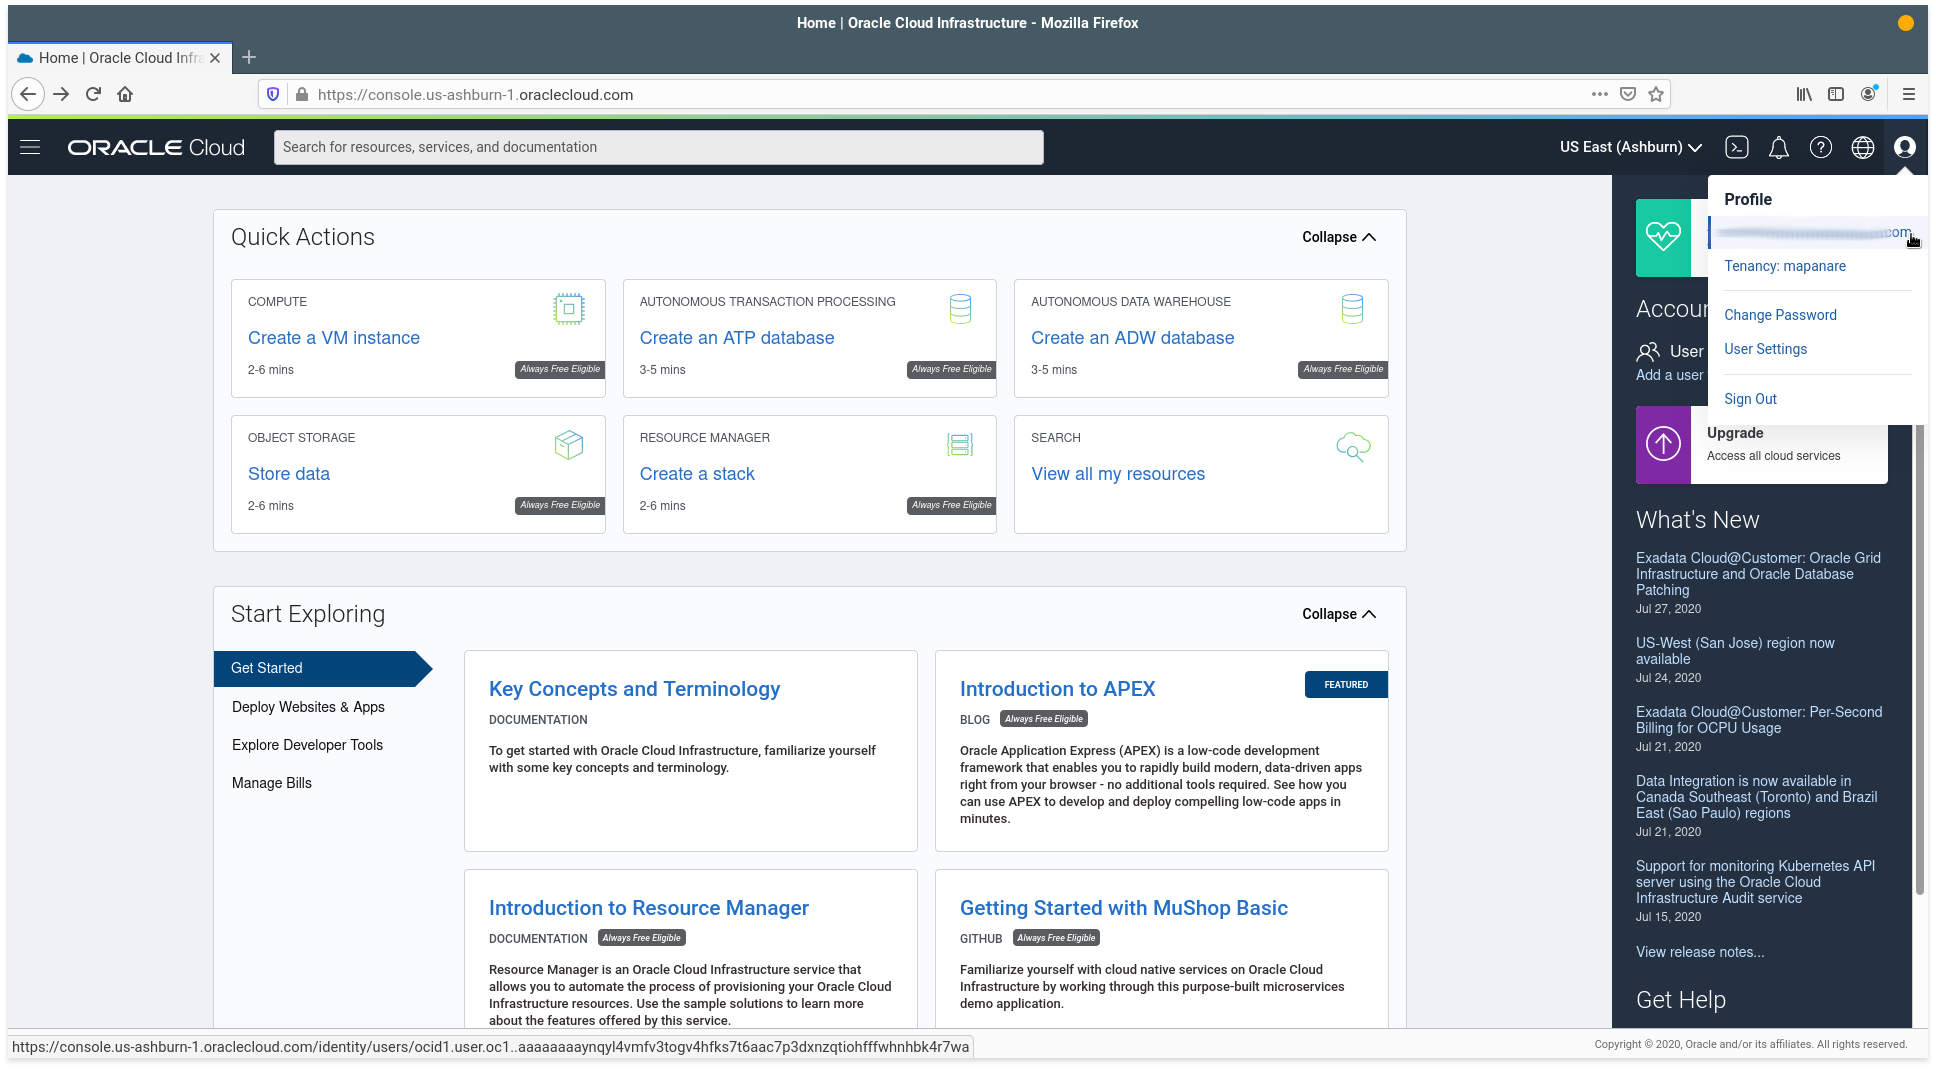Open the Cloud Shell icon in header

click(1737, 147)
